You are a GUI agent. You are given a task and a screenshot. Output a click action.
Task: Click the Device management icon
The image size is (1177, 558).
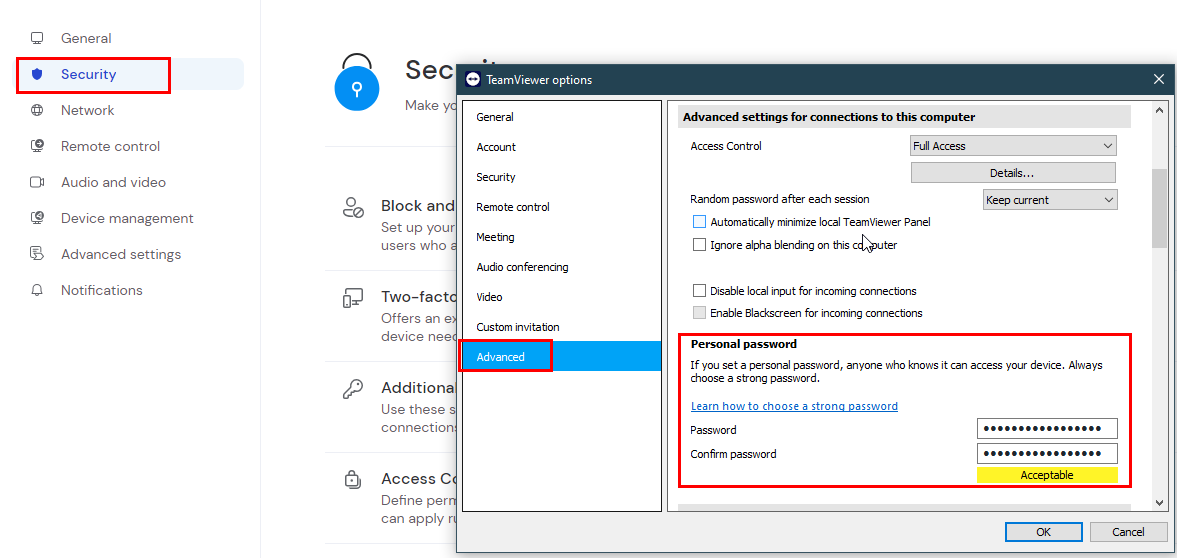(37, 219)
